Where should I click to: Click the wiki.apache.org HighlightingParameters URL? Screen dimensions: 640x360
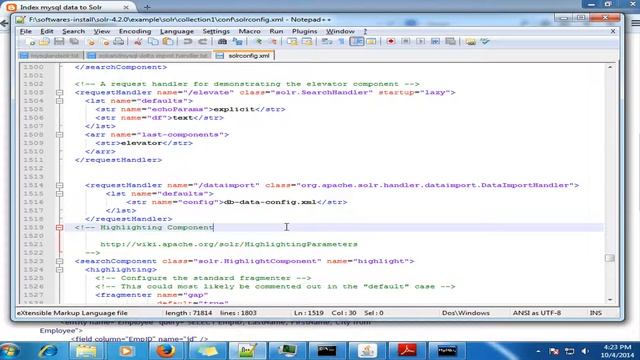coord(229,244)
